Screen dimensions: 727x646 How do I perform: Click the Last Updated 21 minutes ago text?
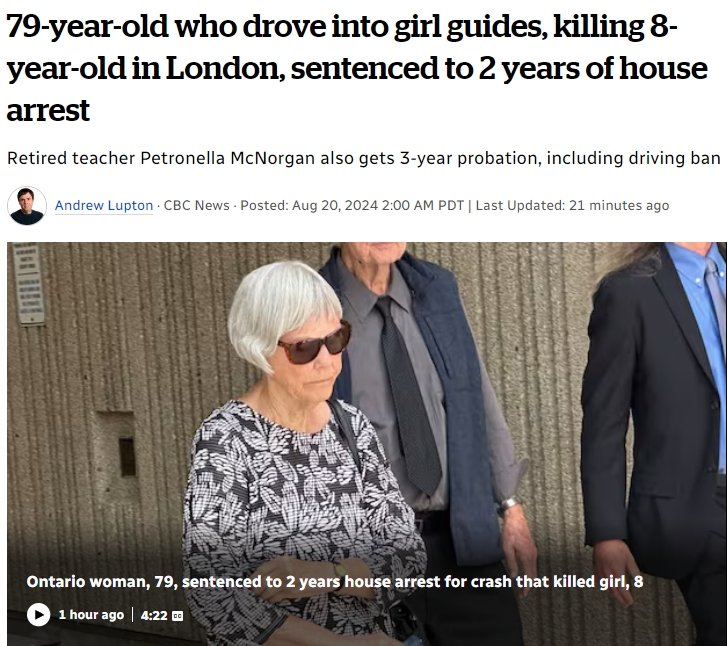click(572, 205)
